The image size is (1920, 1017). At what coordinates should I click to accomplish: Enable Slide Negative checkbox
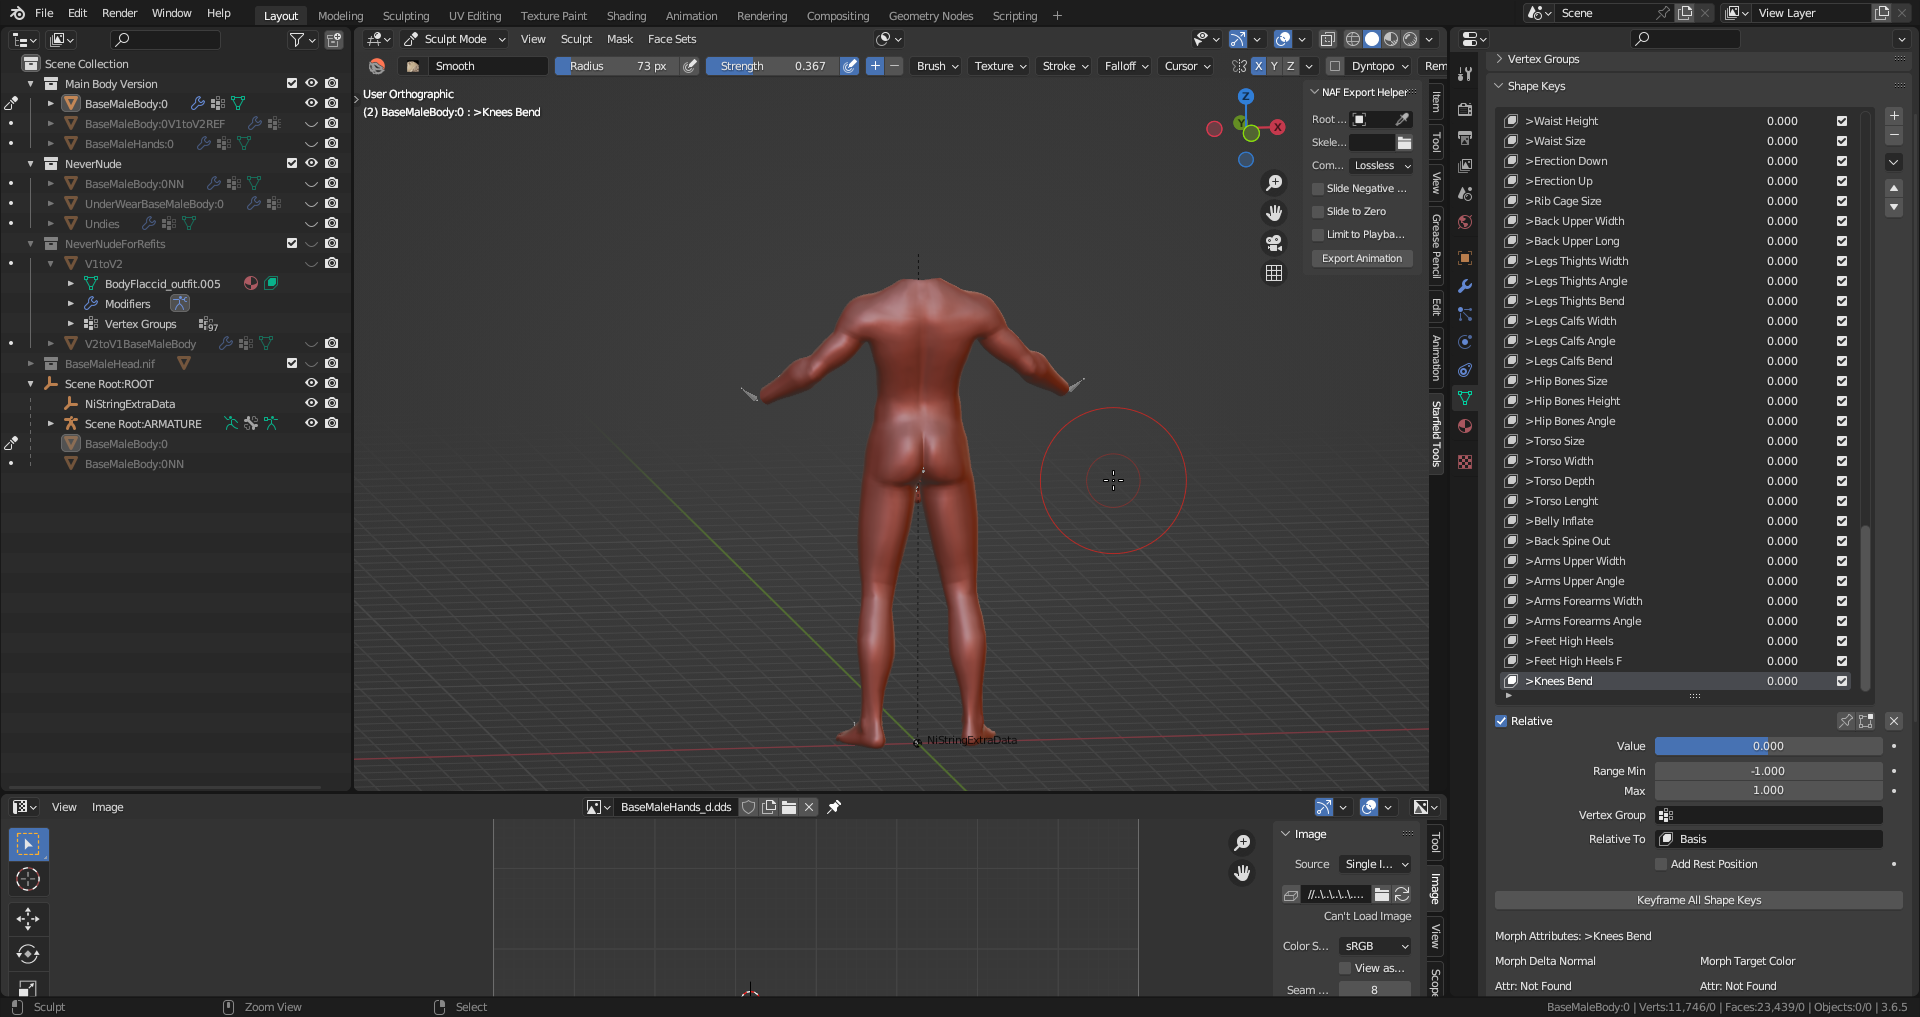(1318, 188)
